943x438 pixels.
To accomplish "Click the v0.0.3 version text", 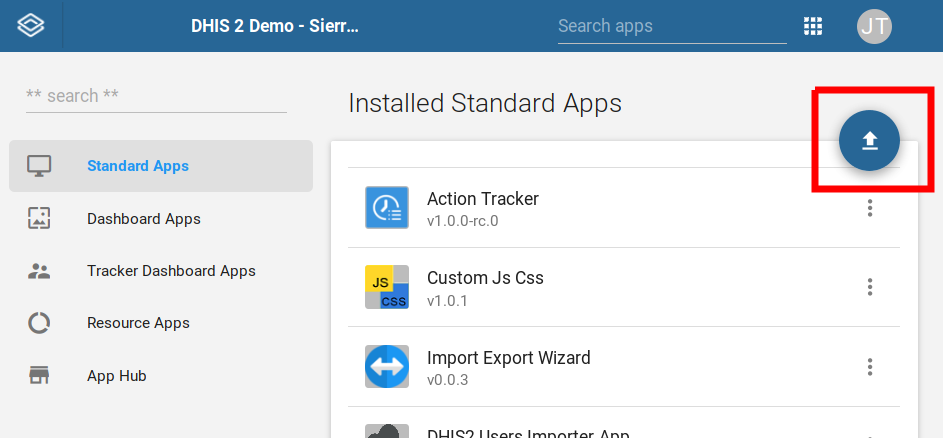I will click(x=447, y=380).
